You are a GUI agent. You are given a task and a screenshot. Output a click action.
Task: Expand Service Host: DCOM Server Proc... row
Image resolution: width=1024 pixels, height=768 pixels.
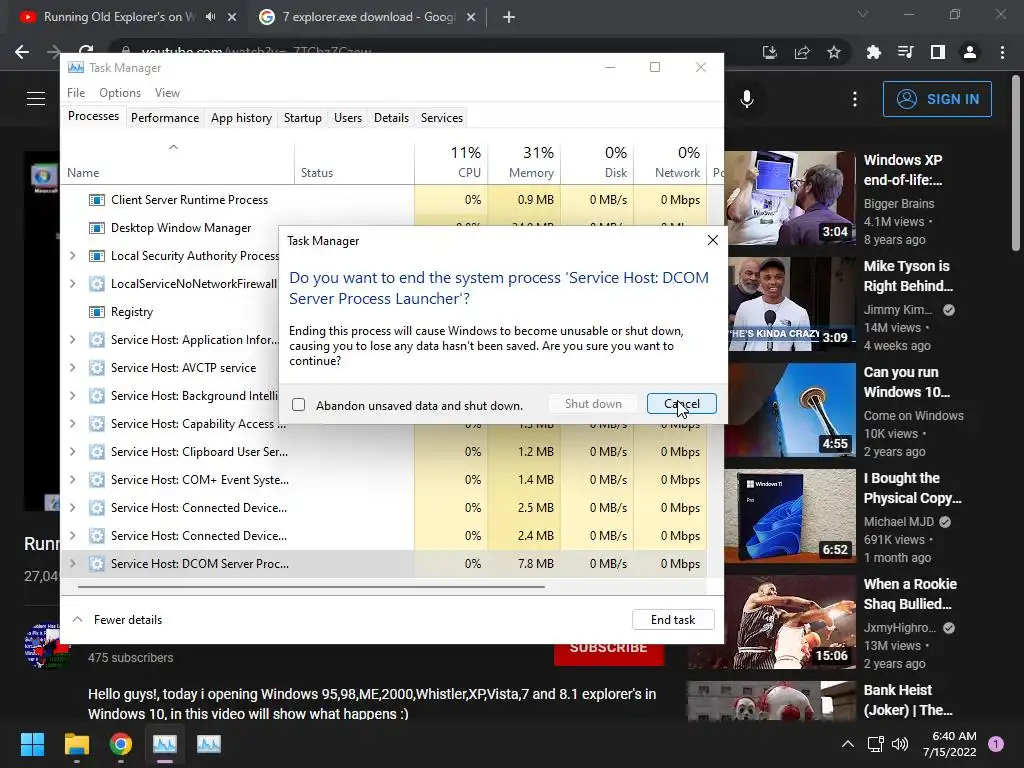pos(72,564)
